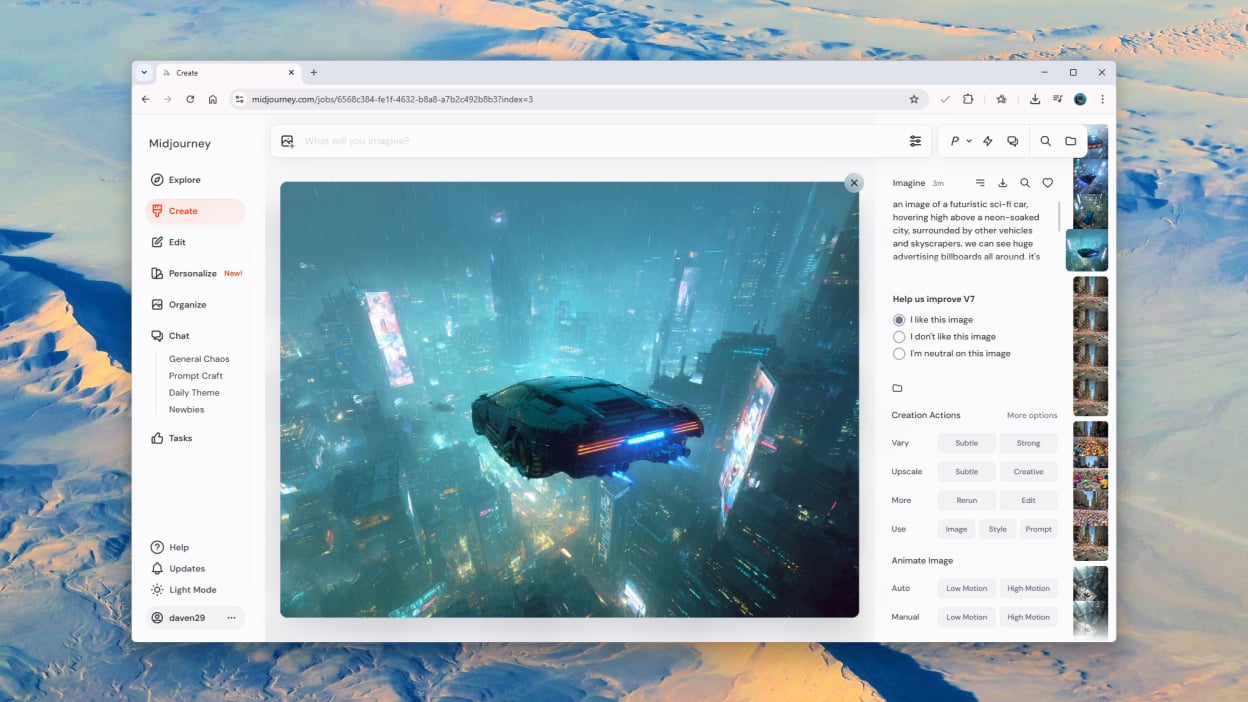Image resolution: width=1248 pixels, height=702 pixels.
Task: Click the add image icon in prompt bar
Action: coord(288,141)
